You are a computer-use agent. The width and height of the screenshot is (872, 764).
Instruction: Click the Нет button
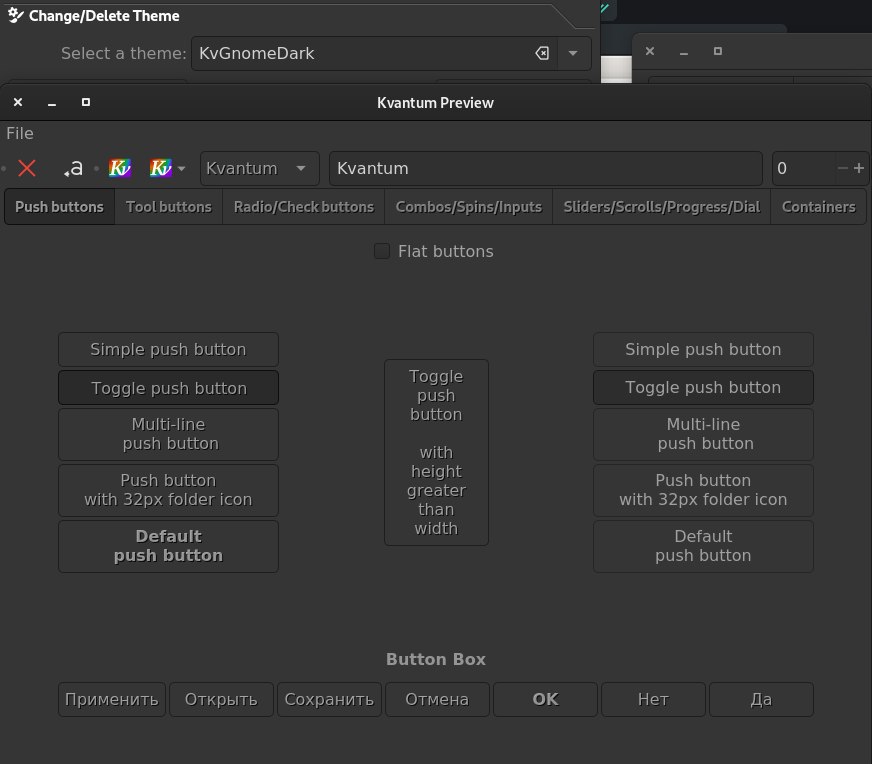653,699
